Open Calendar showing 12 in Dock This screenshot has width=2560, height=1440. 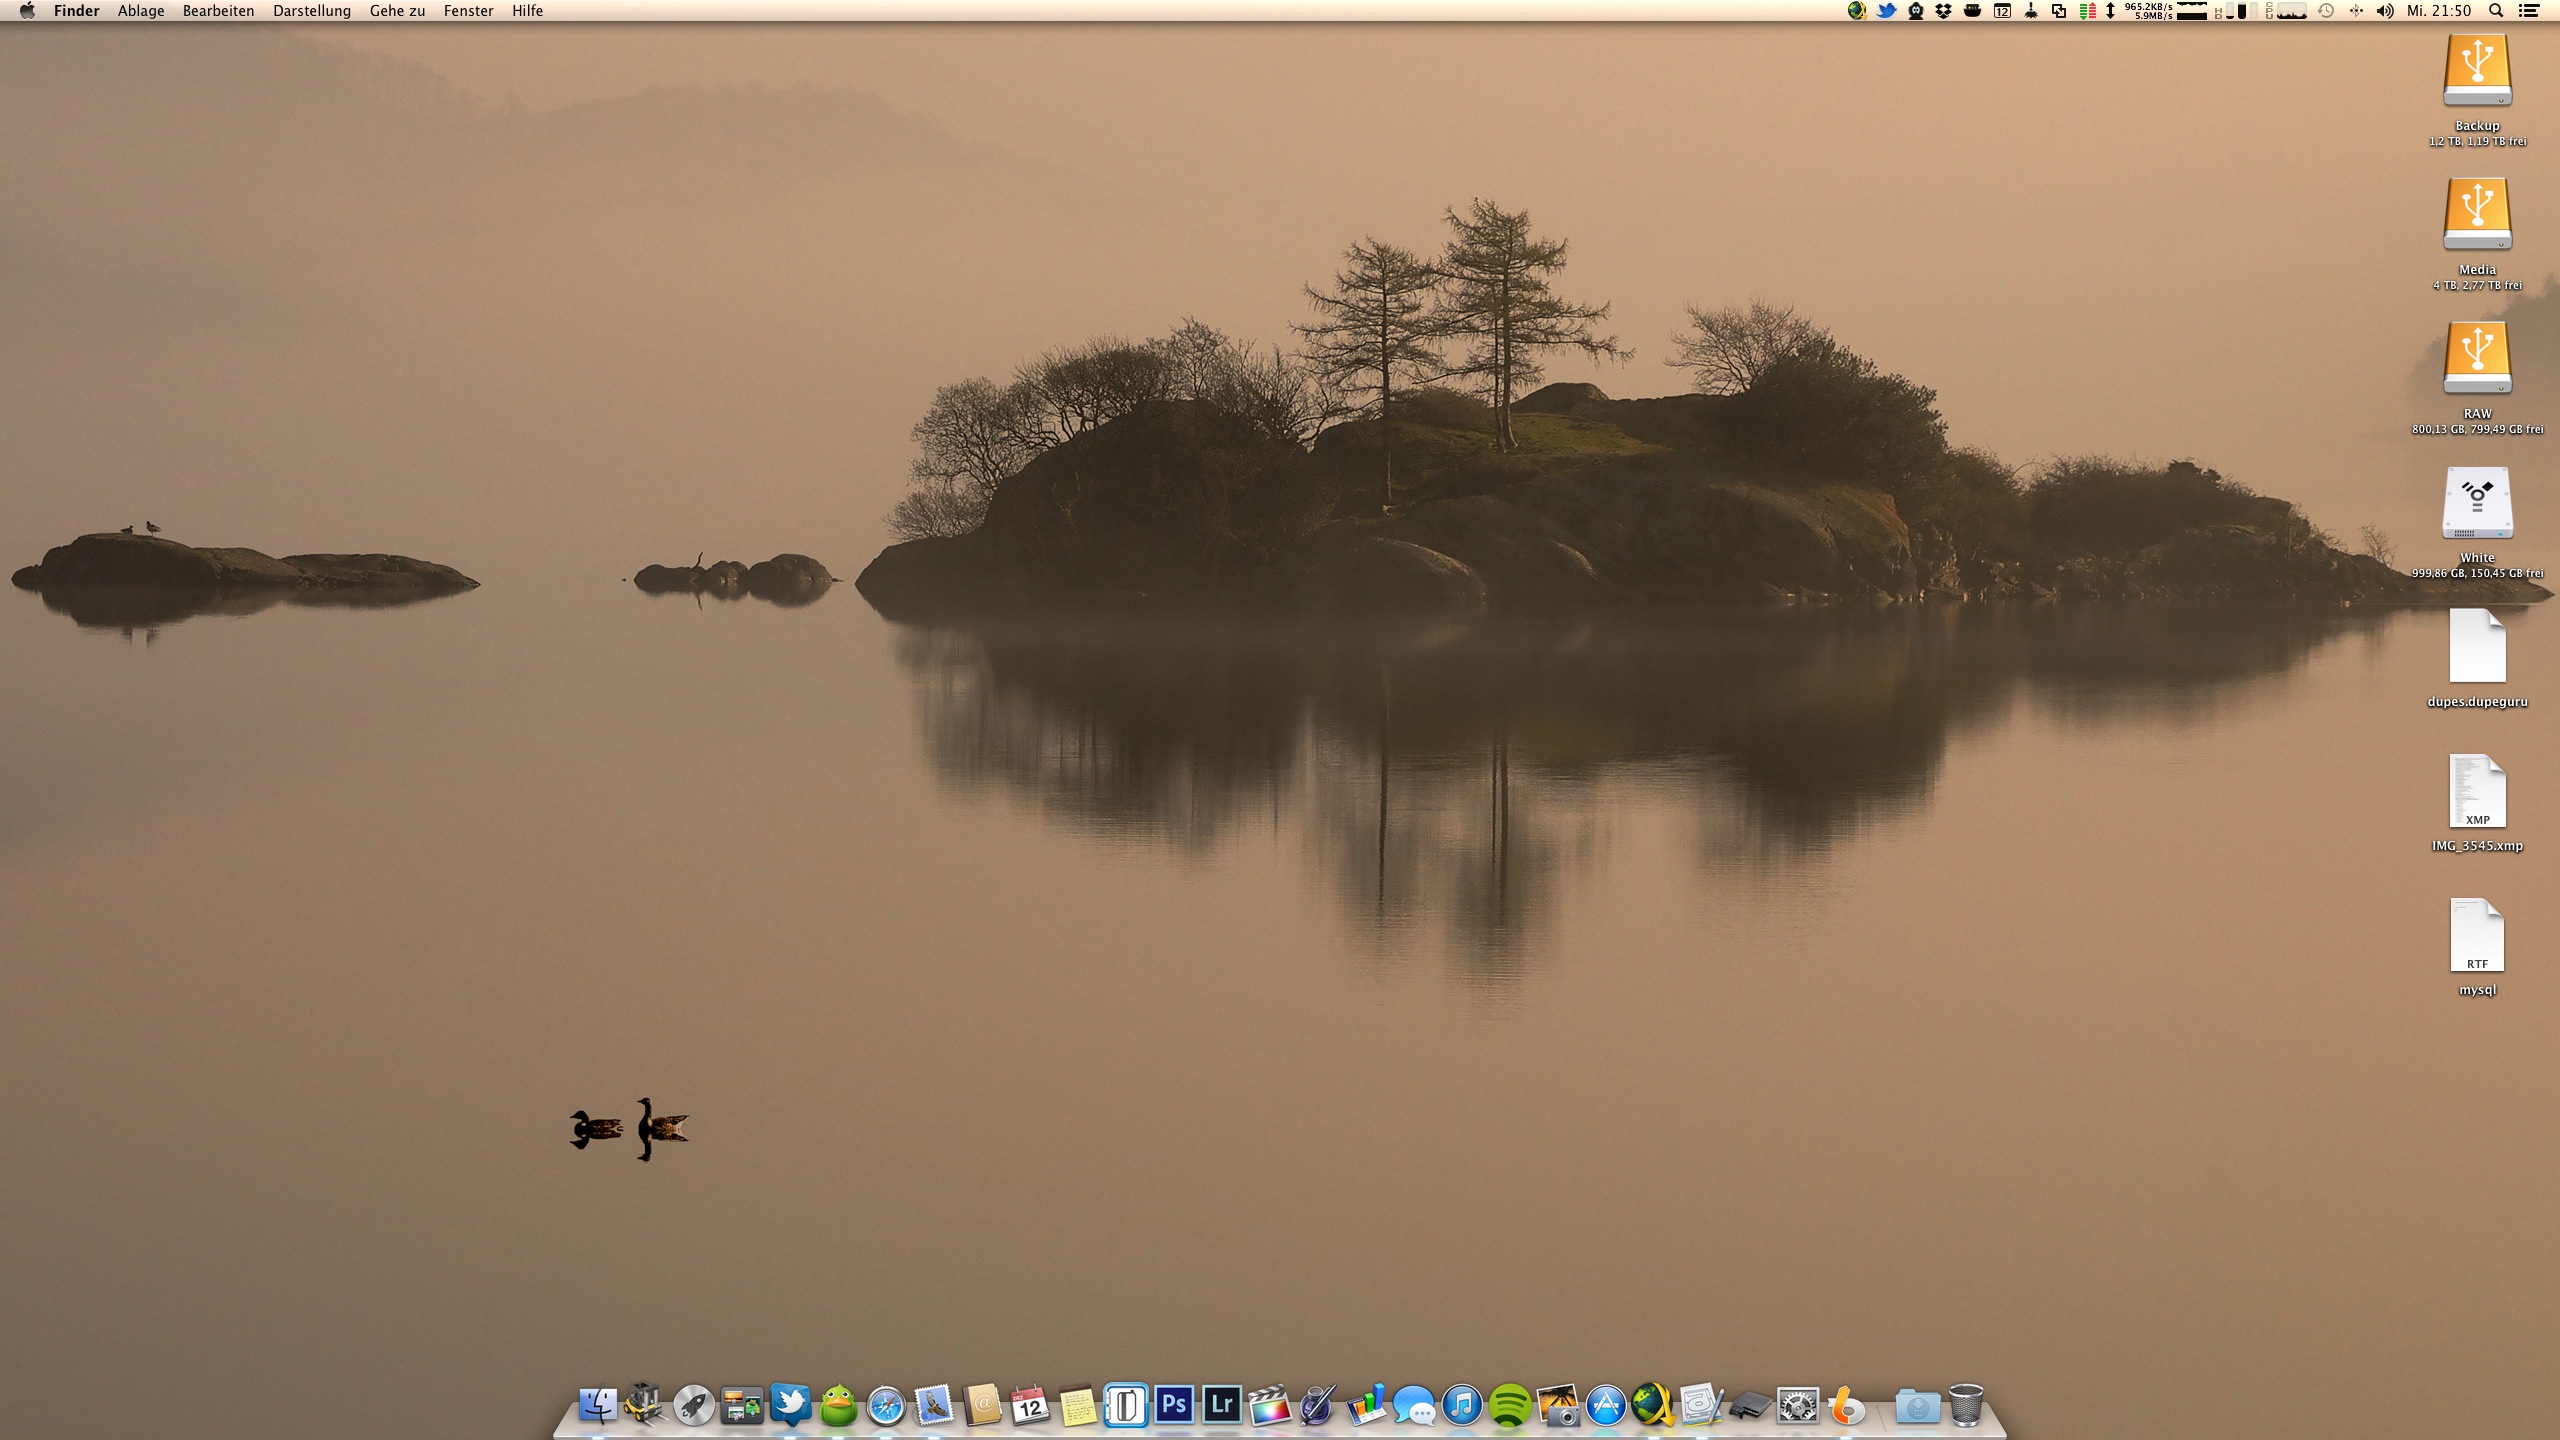tap(1030, 1405)
